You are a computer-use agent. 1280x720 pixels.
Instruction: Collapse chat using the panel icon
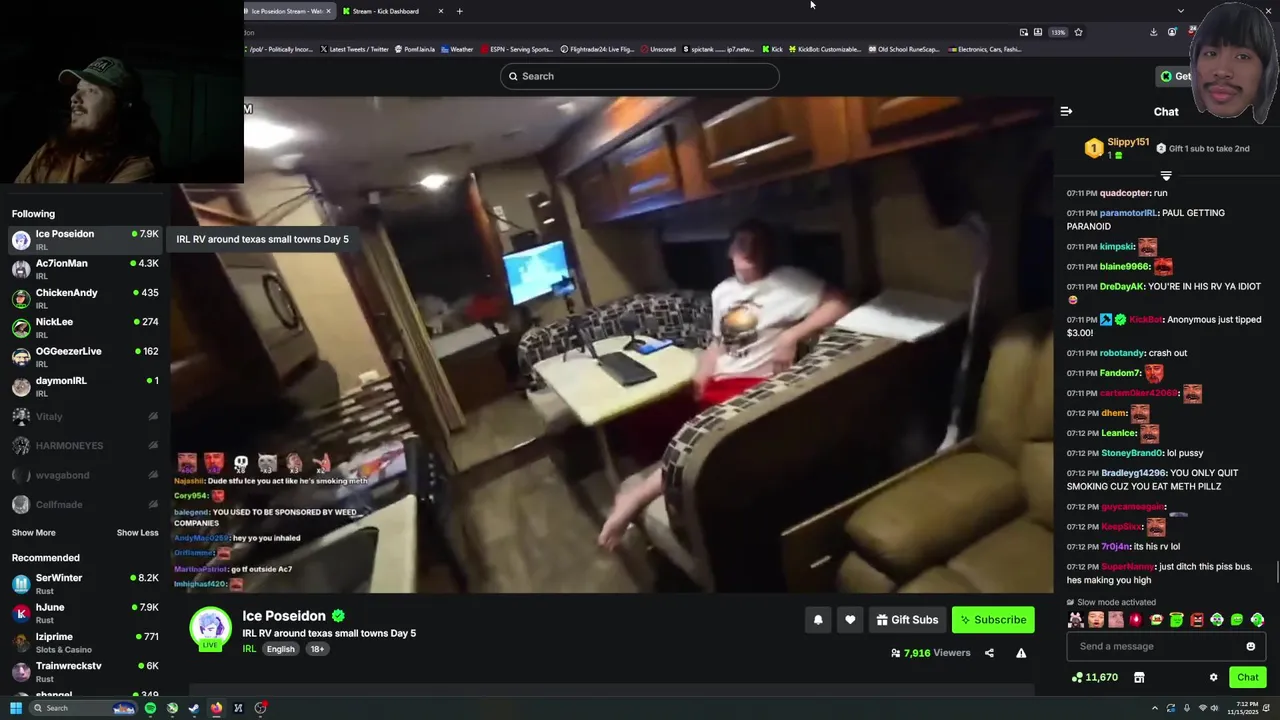tap(1066, 111)
